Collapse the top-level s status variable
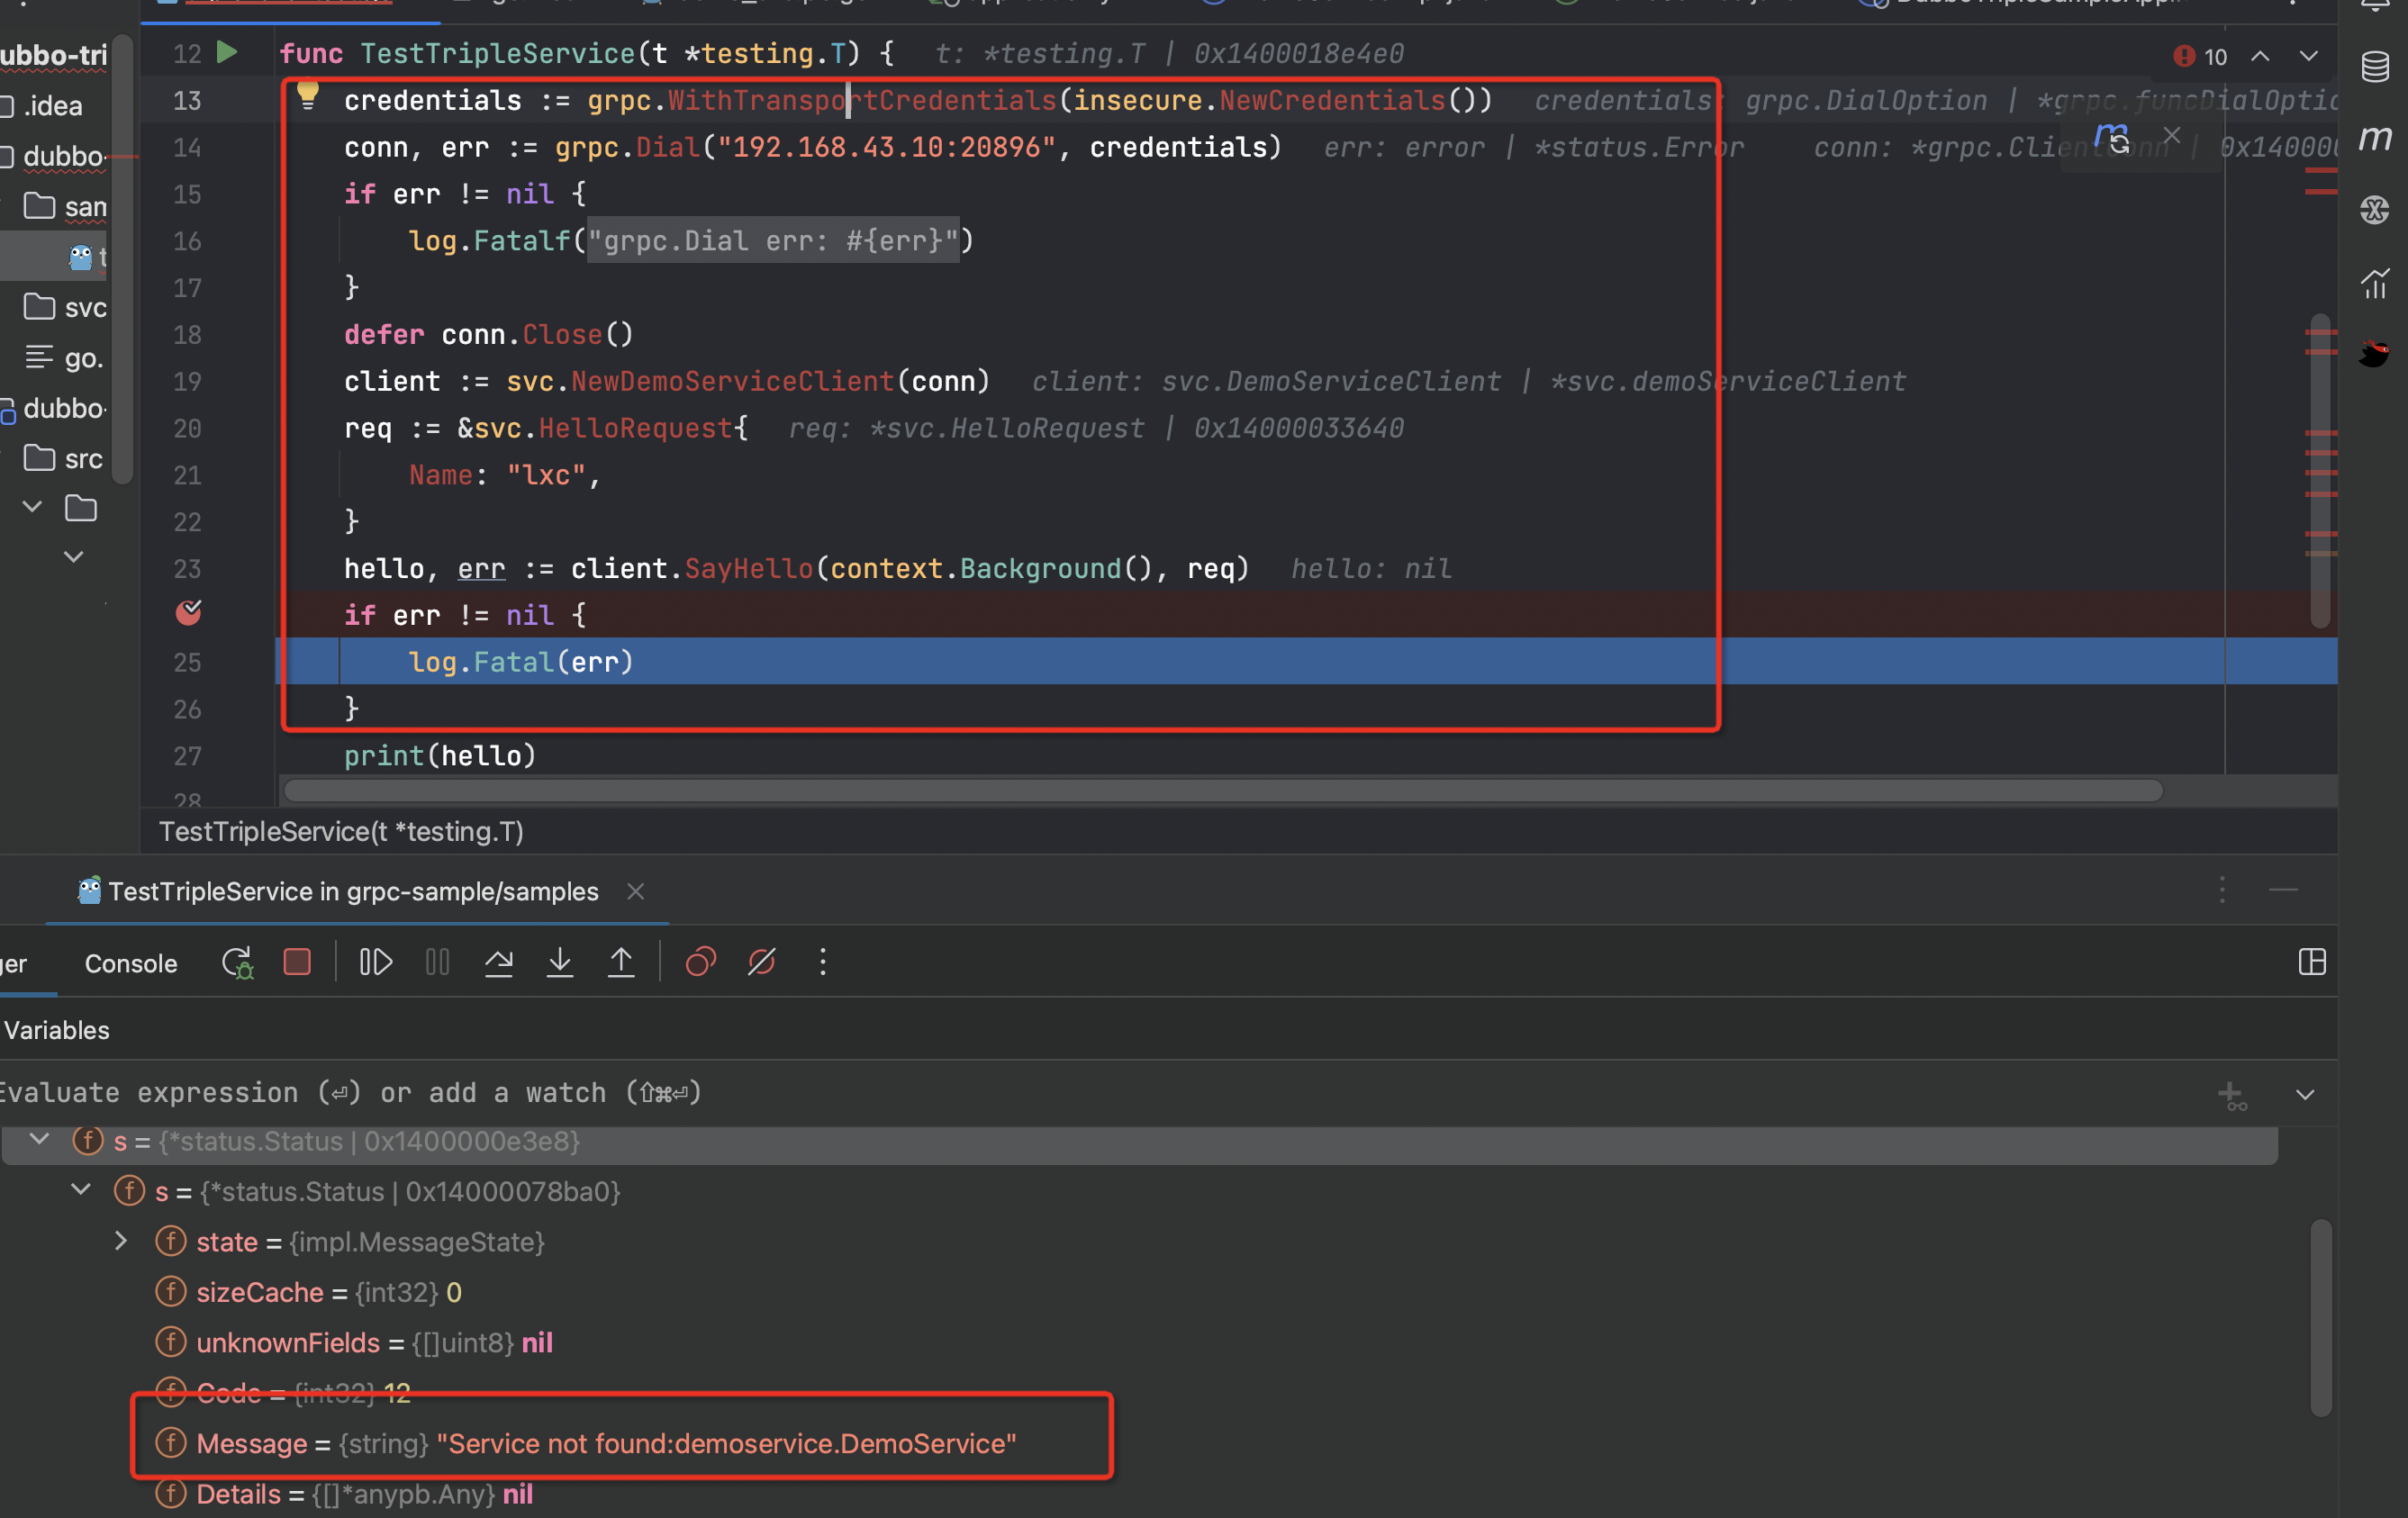This screenshot has height=1518, width=2408. click(39, 1139)
